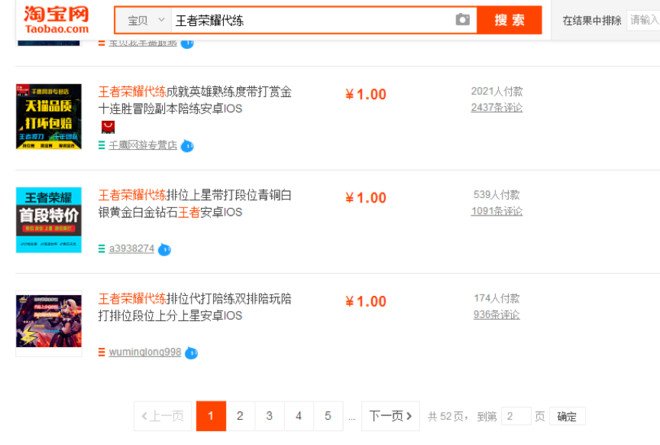The height and width of the screenshot is (445, 660).
Task: Open listing 排位上星带打段位青铜白 title
Action: pyautogui.click(x=195, y=204)
